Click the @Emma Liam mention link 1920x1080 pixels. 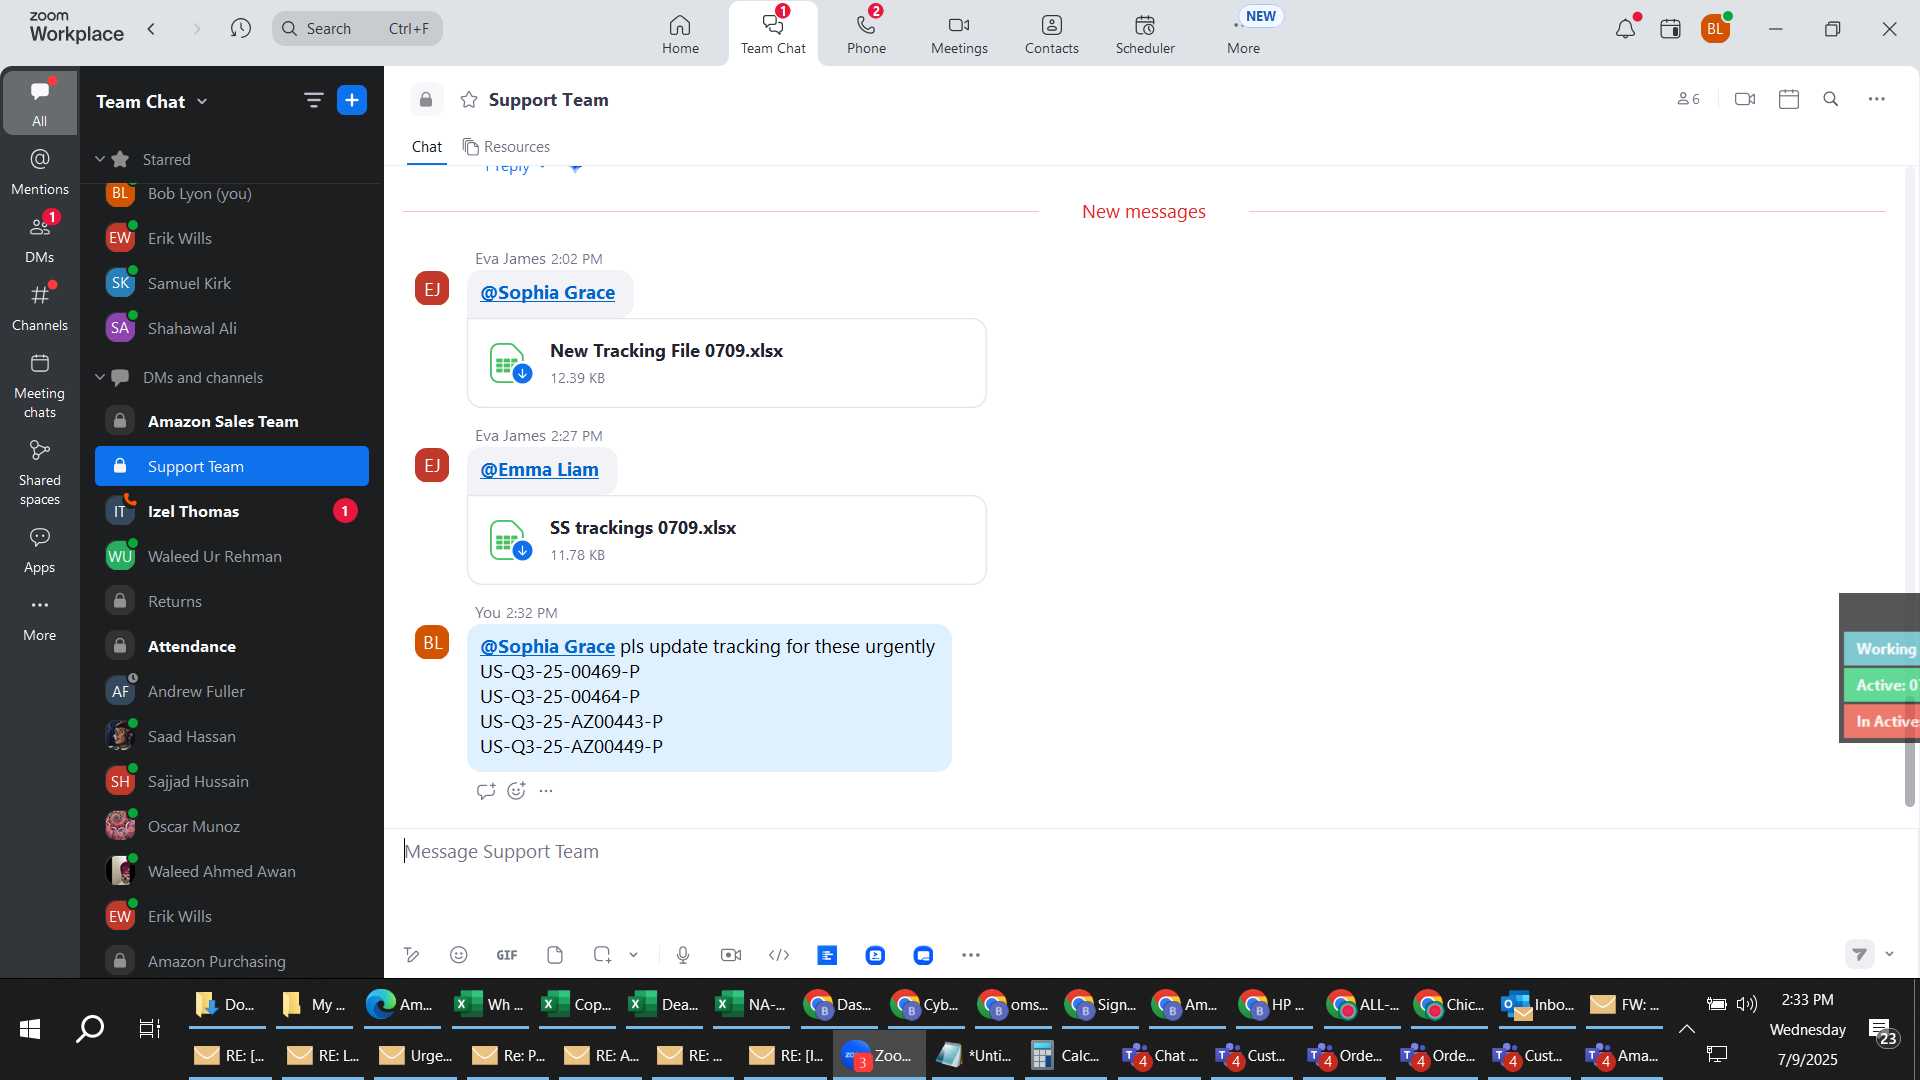point(539,469)
